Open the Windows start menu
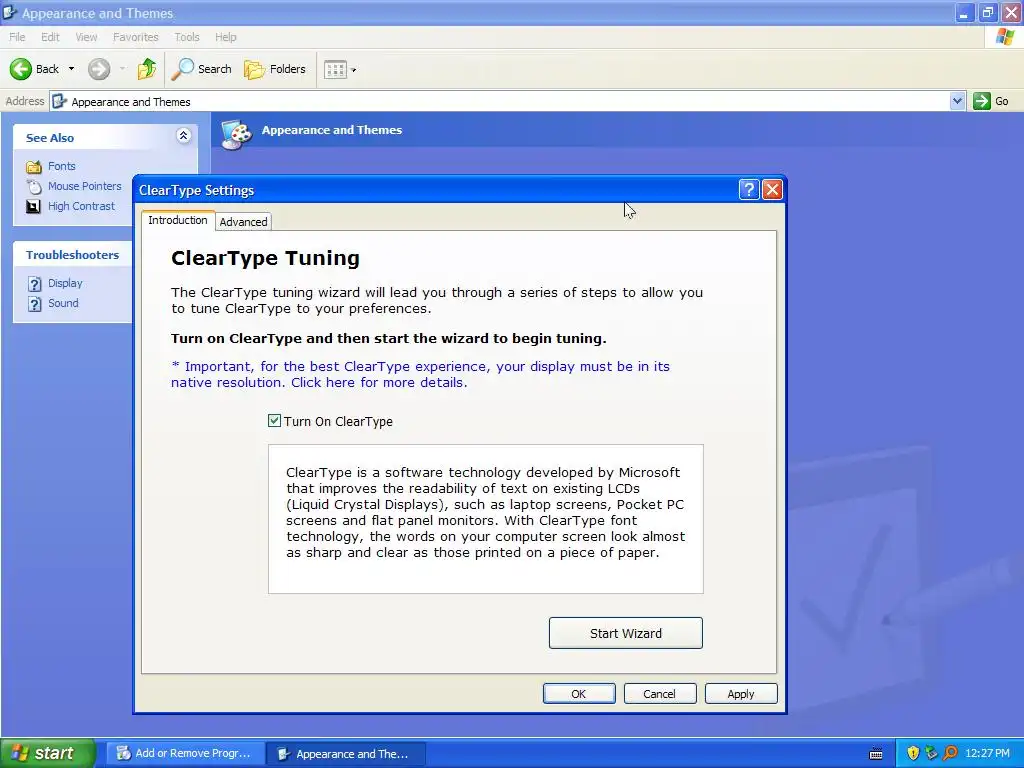Image resolution: width=1024 pixels, height=768 pixels. [x=47, y=753]
